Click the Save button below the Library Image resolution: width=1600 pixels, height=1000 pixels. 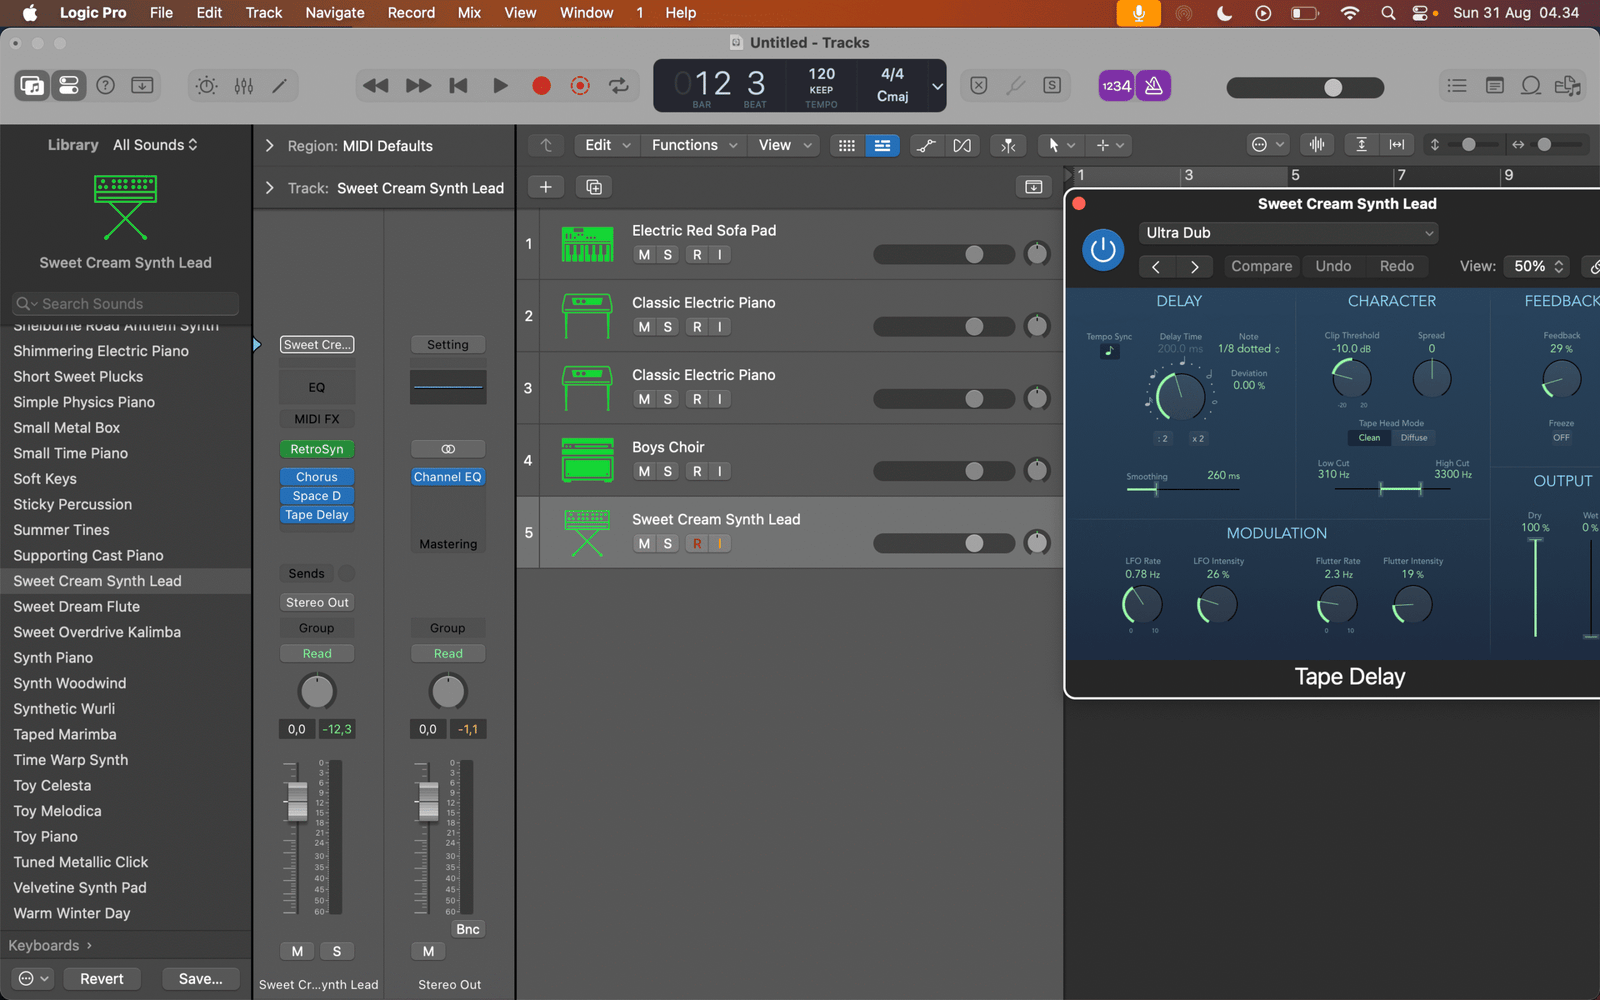click(200, 978)
